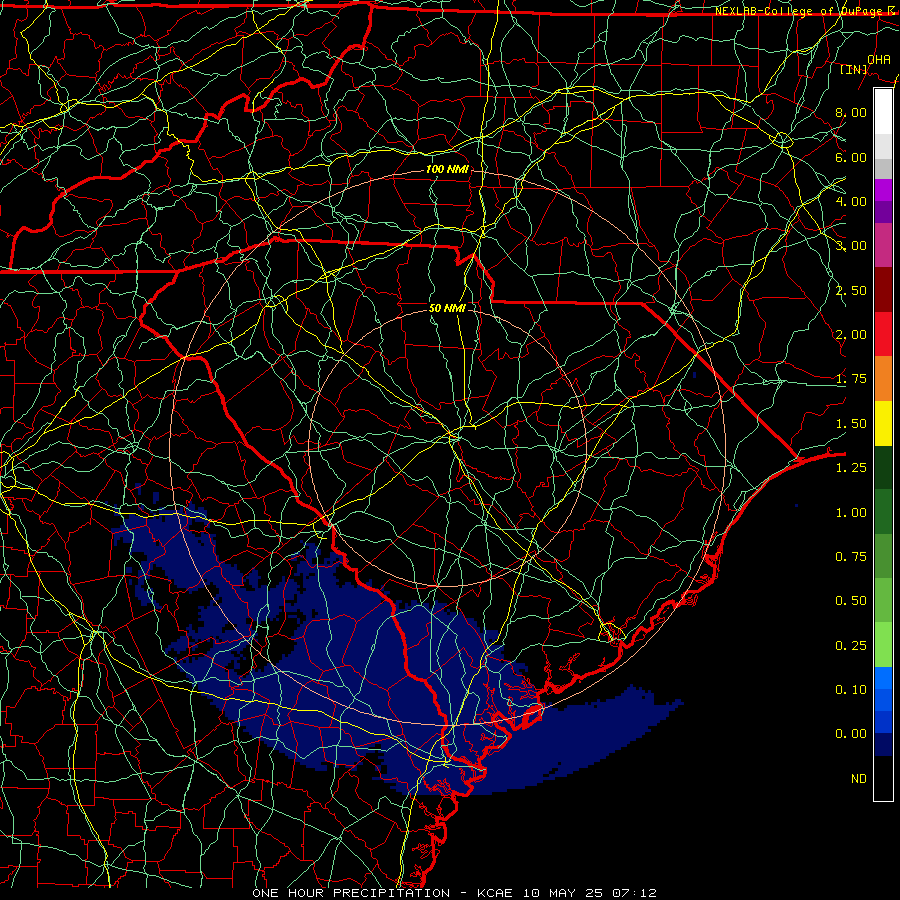Screen dimensions: 900x900
Task: Pick the orange legend swatch
Action: click(883, 379)
